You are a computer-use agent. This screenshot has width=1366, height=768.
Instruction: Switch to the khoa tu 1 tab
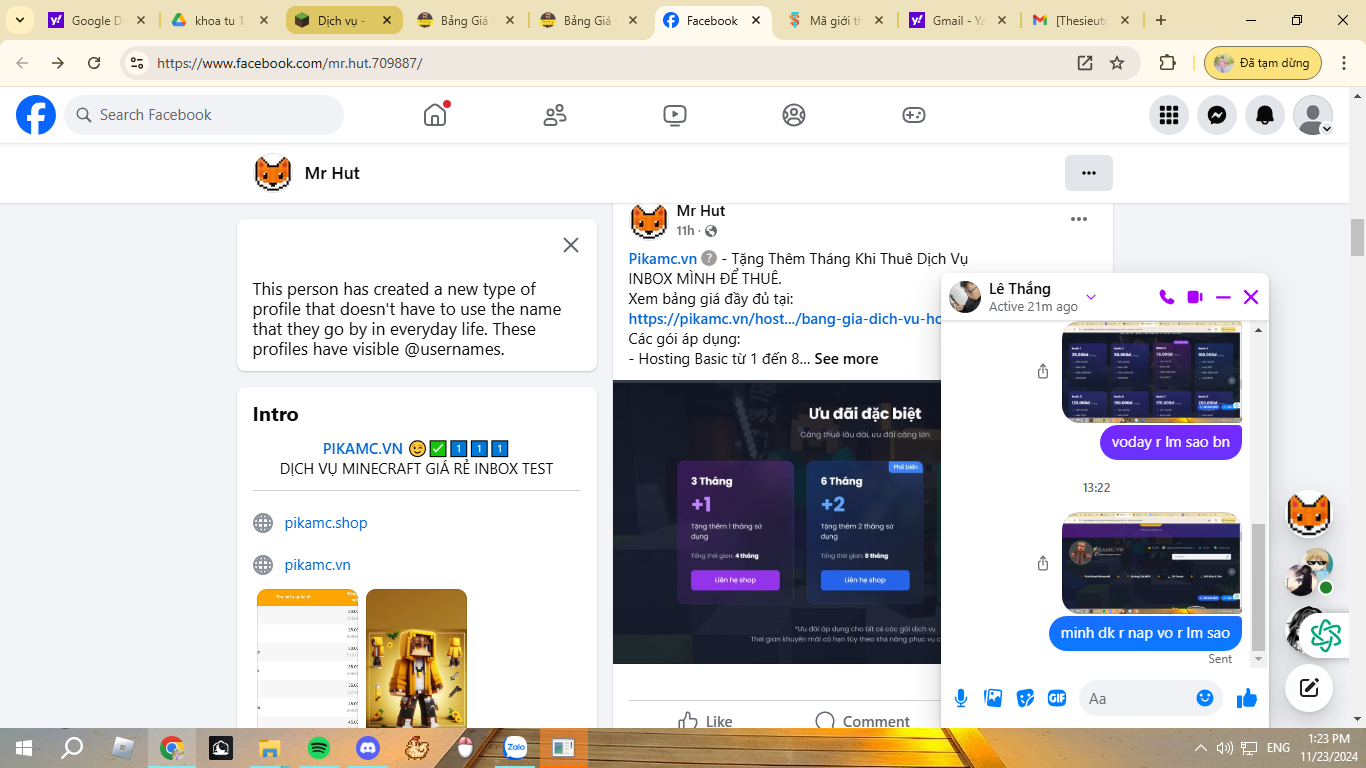pyautogui.click(x=220, y=20)
